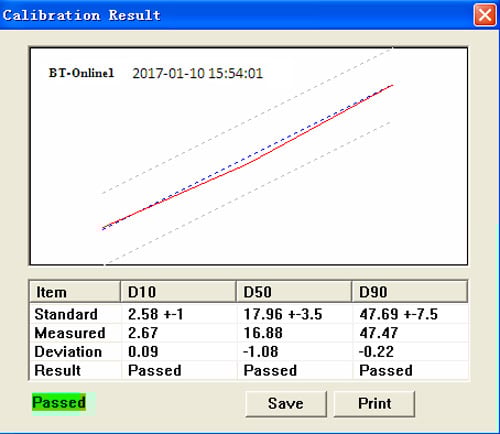The width and height of the screenshot is (500, 434).
Task: Select the Standard row label
Action: [x=66, y=314]
